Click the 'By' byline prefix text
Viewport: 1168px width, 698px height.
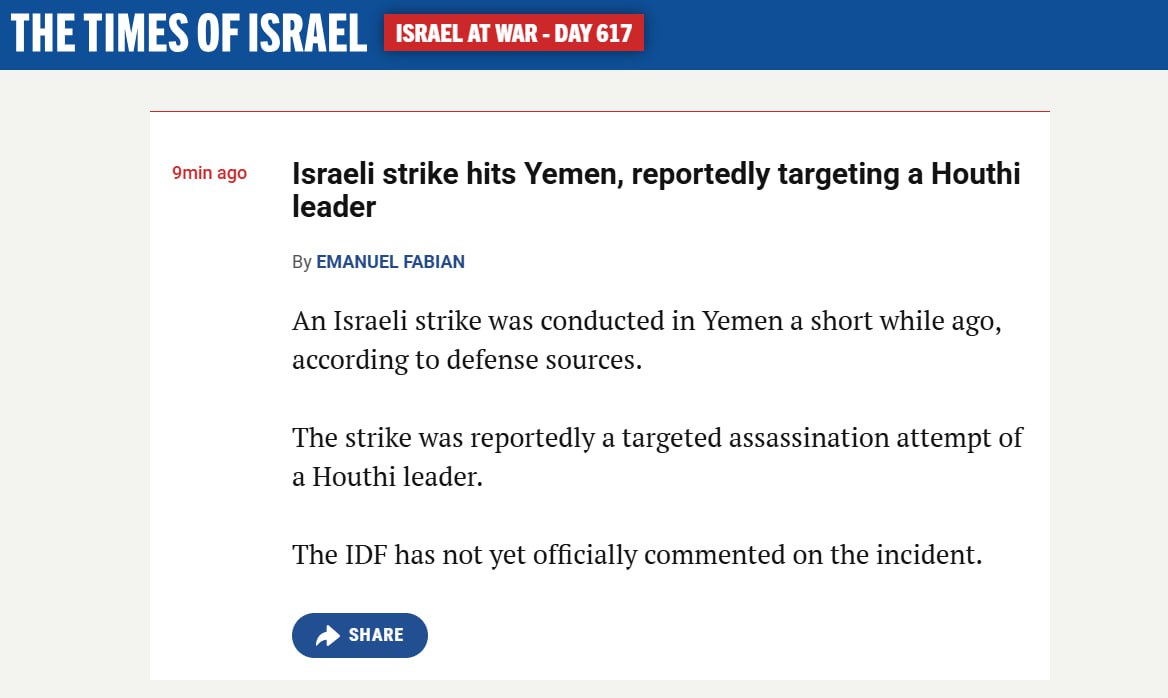pos(302,262)
